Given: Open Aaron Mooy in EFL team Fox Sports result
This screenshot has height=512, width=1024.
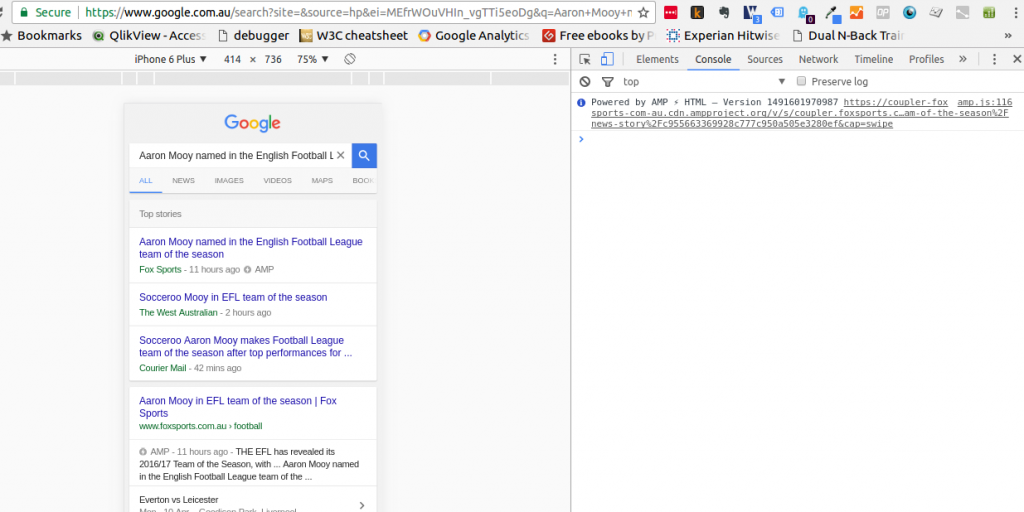Looking at the screenshot, I should [238, 407].
